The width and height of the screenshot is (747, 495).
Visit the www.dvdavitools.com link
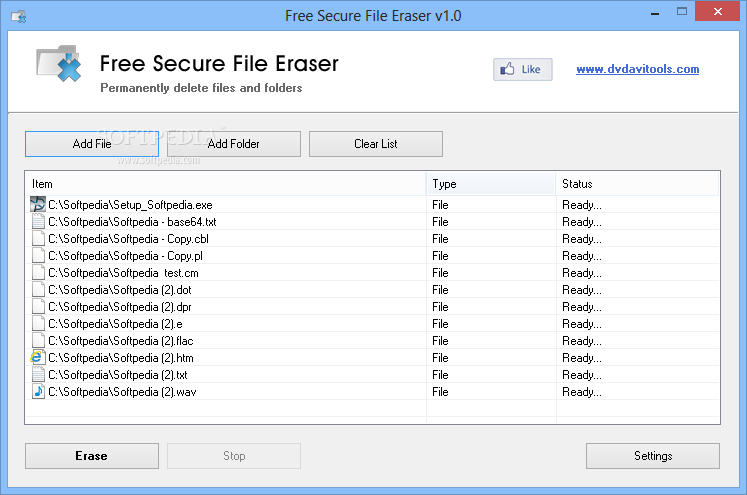click(637, 69)
